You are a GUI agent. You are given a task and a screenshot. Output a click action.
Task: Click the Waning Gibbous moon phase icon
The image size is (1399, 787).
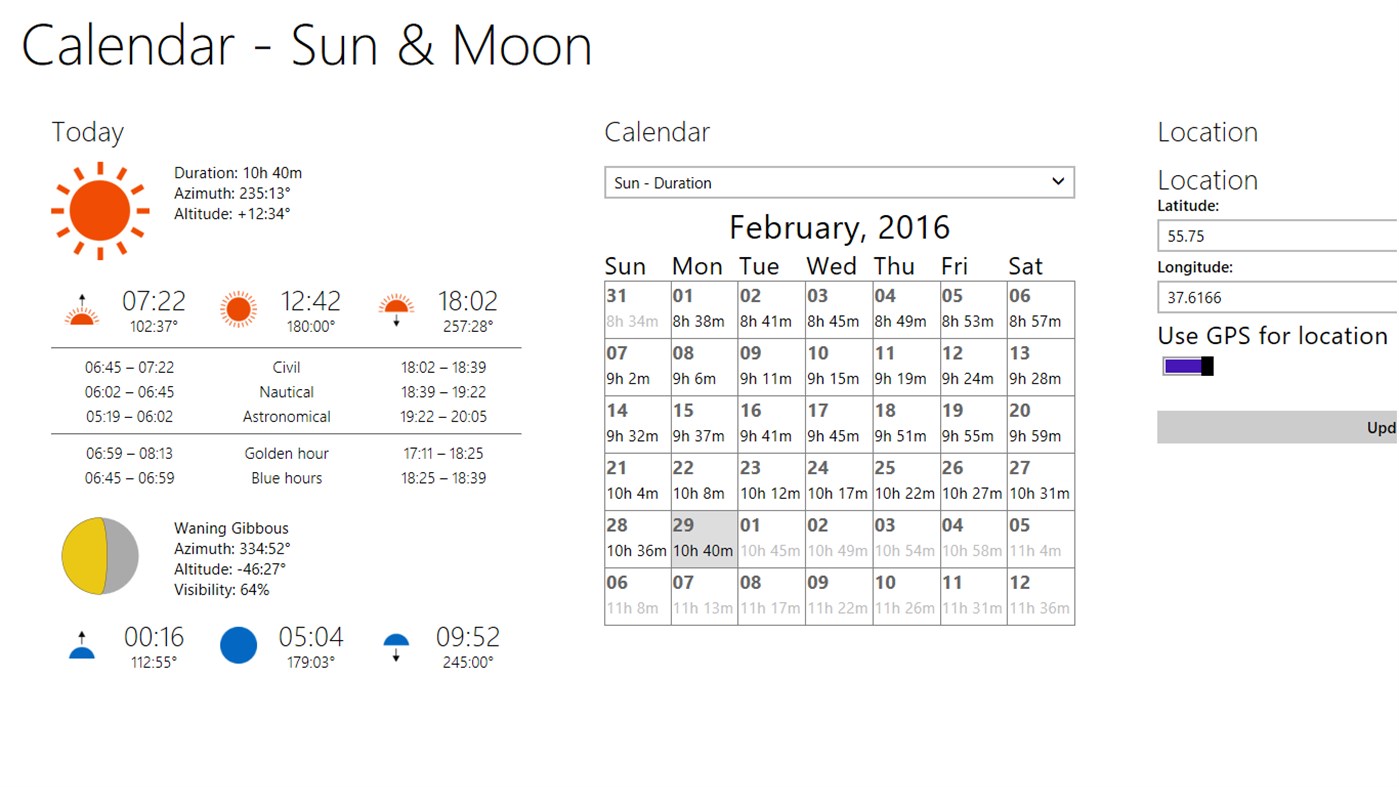[99, 554]
